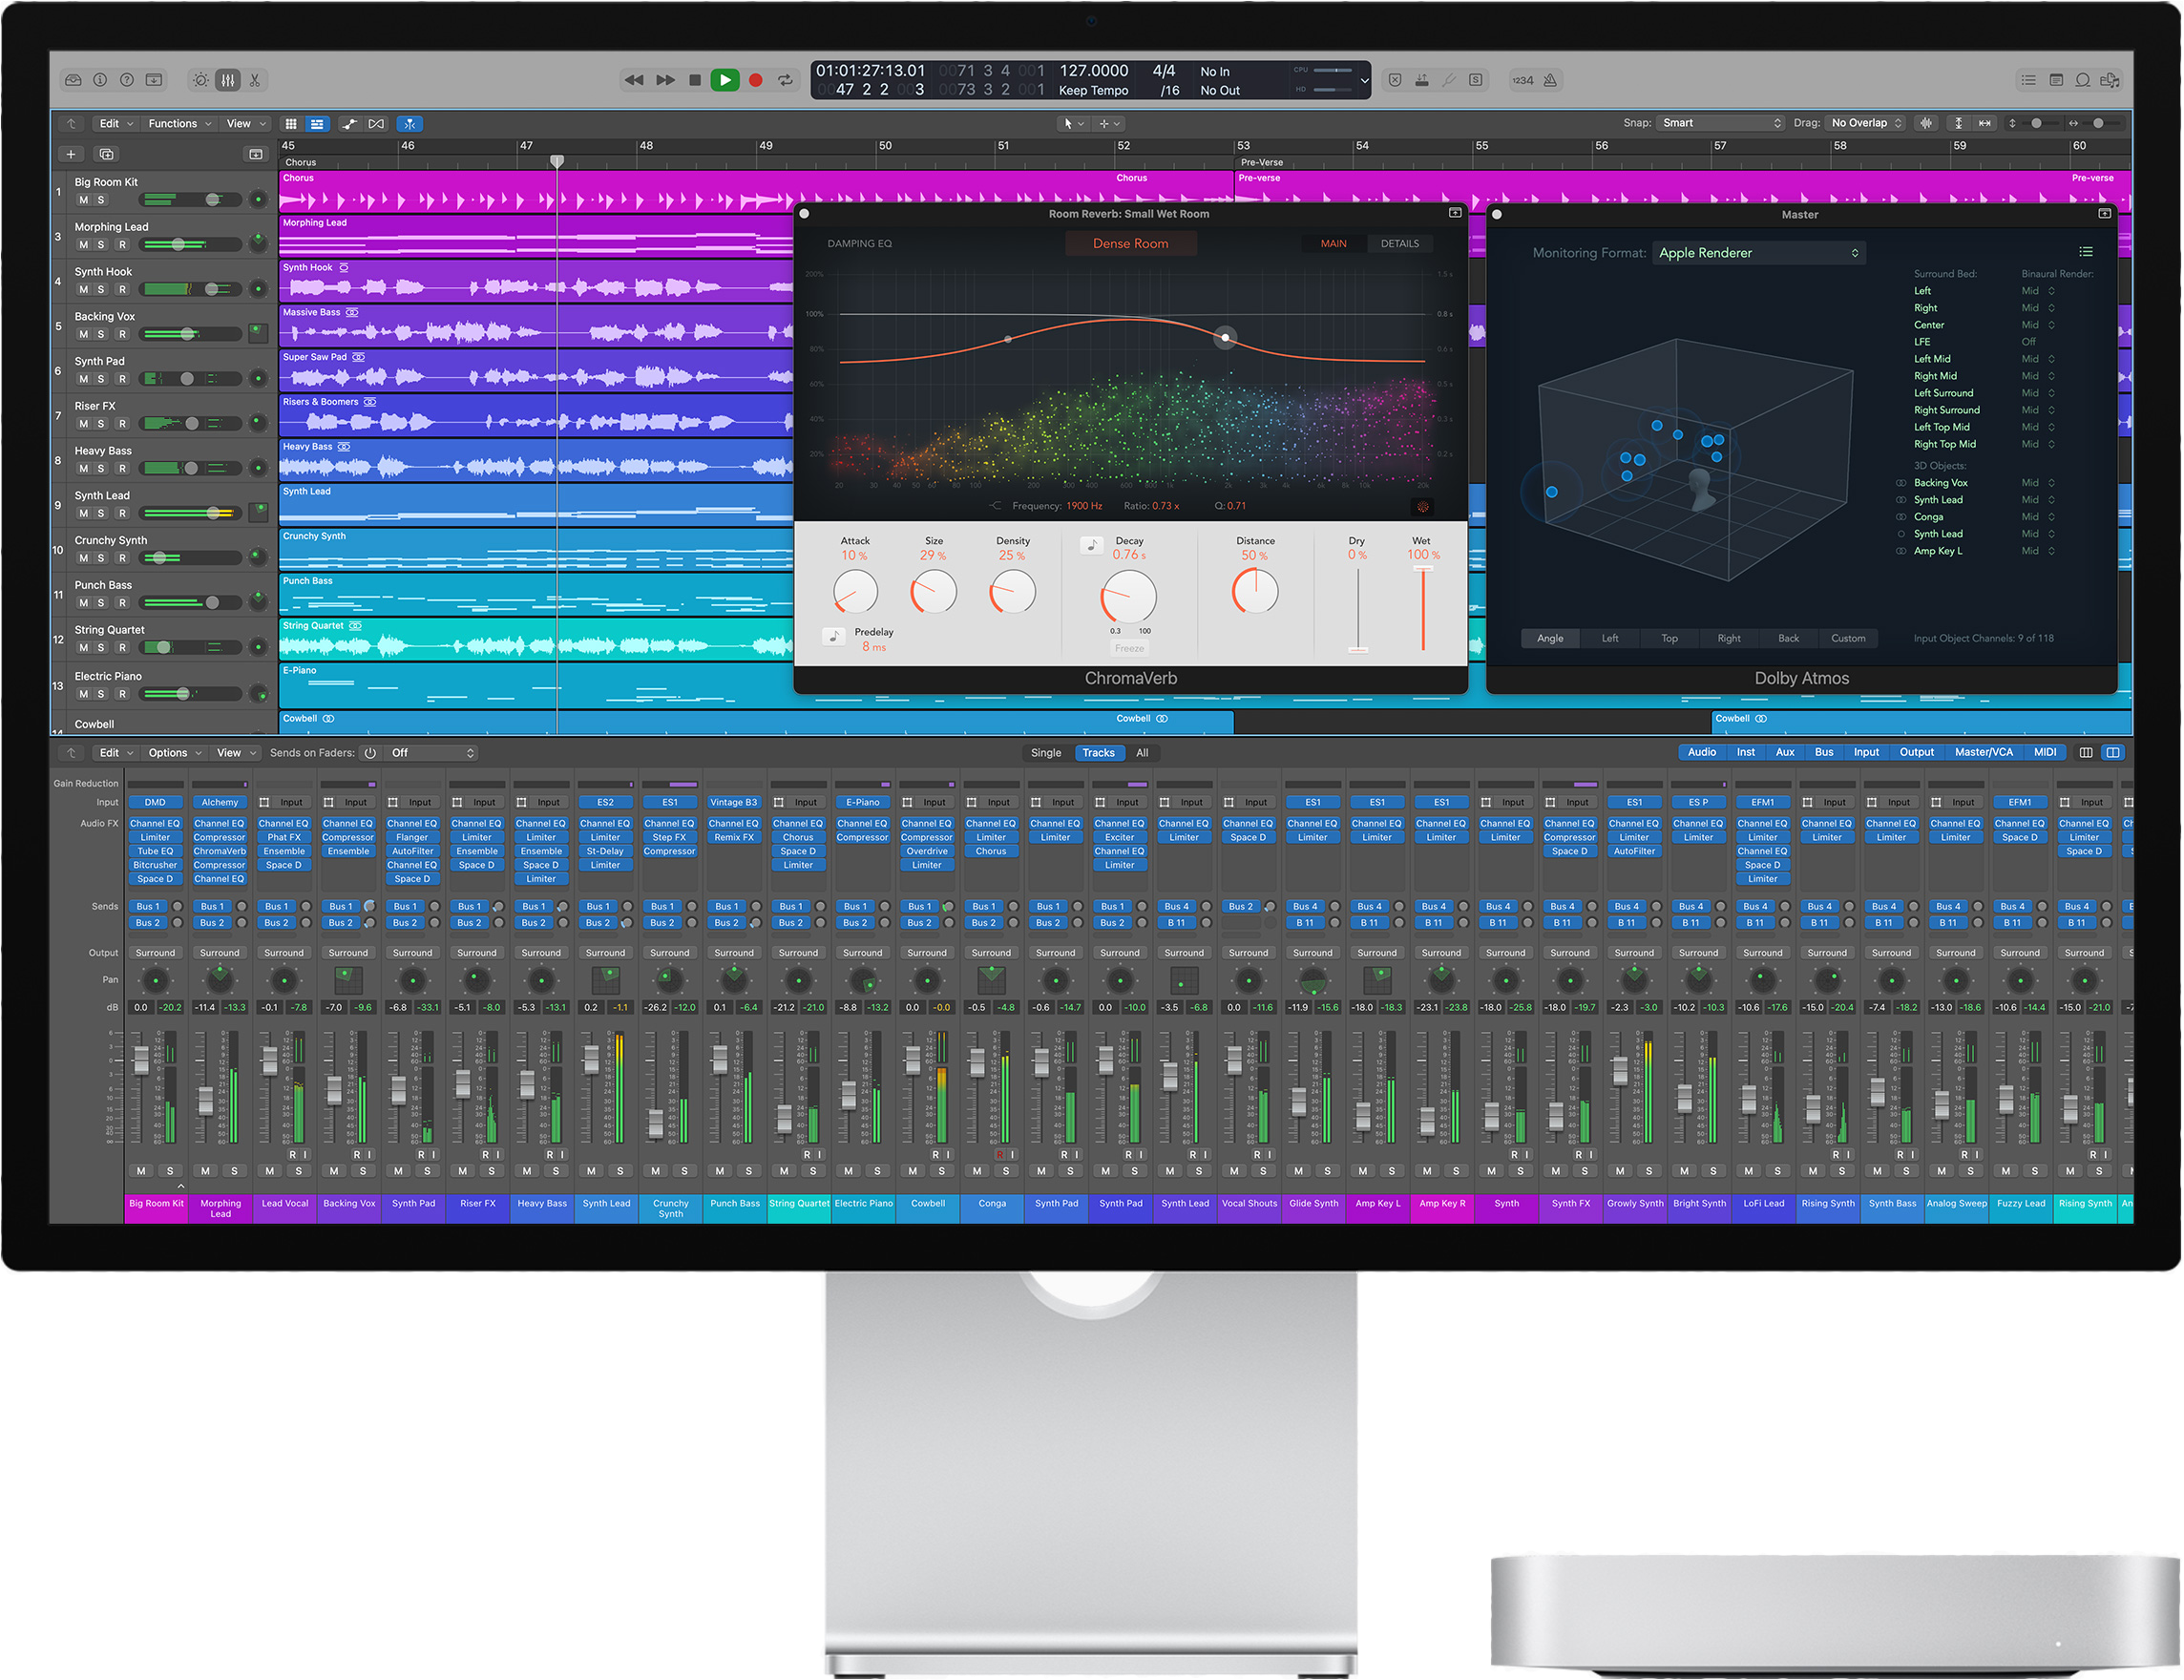Open the Dense Room type selector
Screen dimensions: 2184x1680
point(1130,244)
